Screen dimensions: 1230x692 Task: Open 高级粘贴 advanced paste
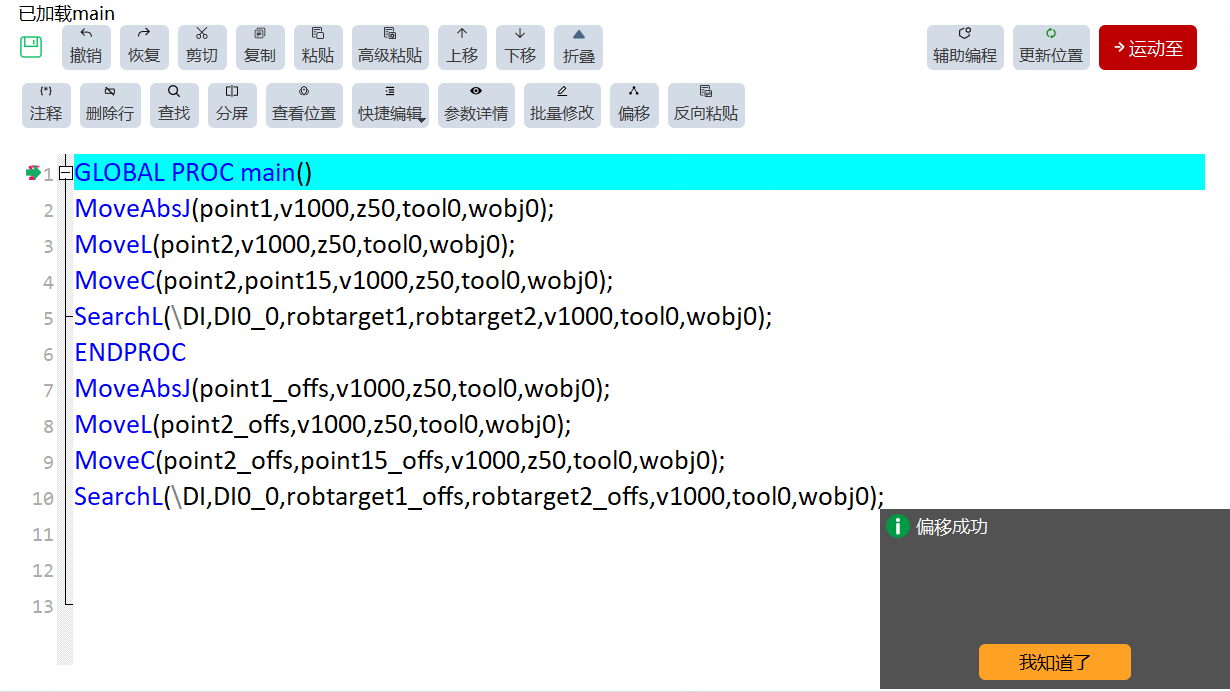(x=390, y=47)
